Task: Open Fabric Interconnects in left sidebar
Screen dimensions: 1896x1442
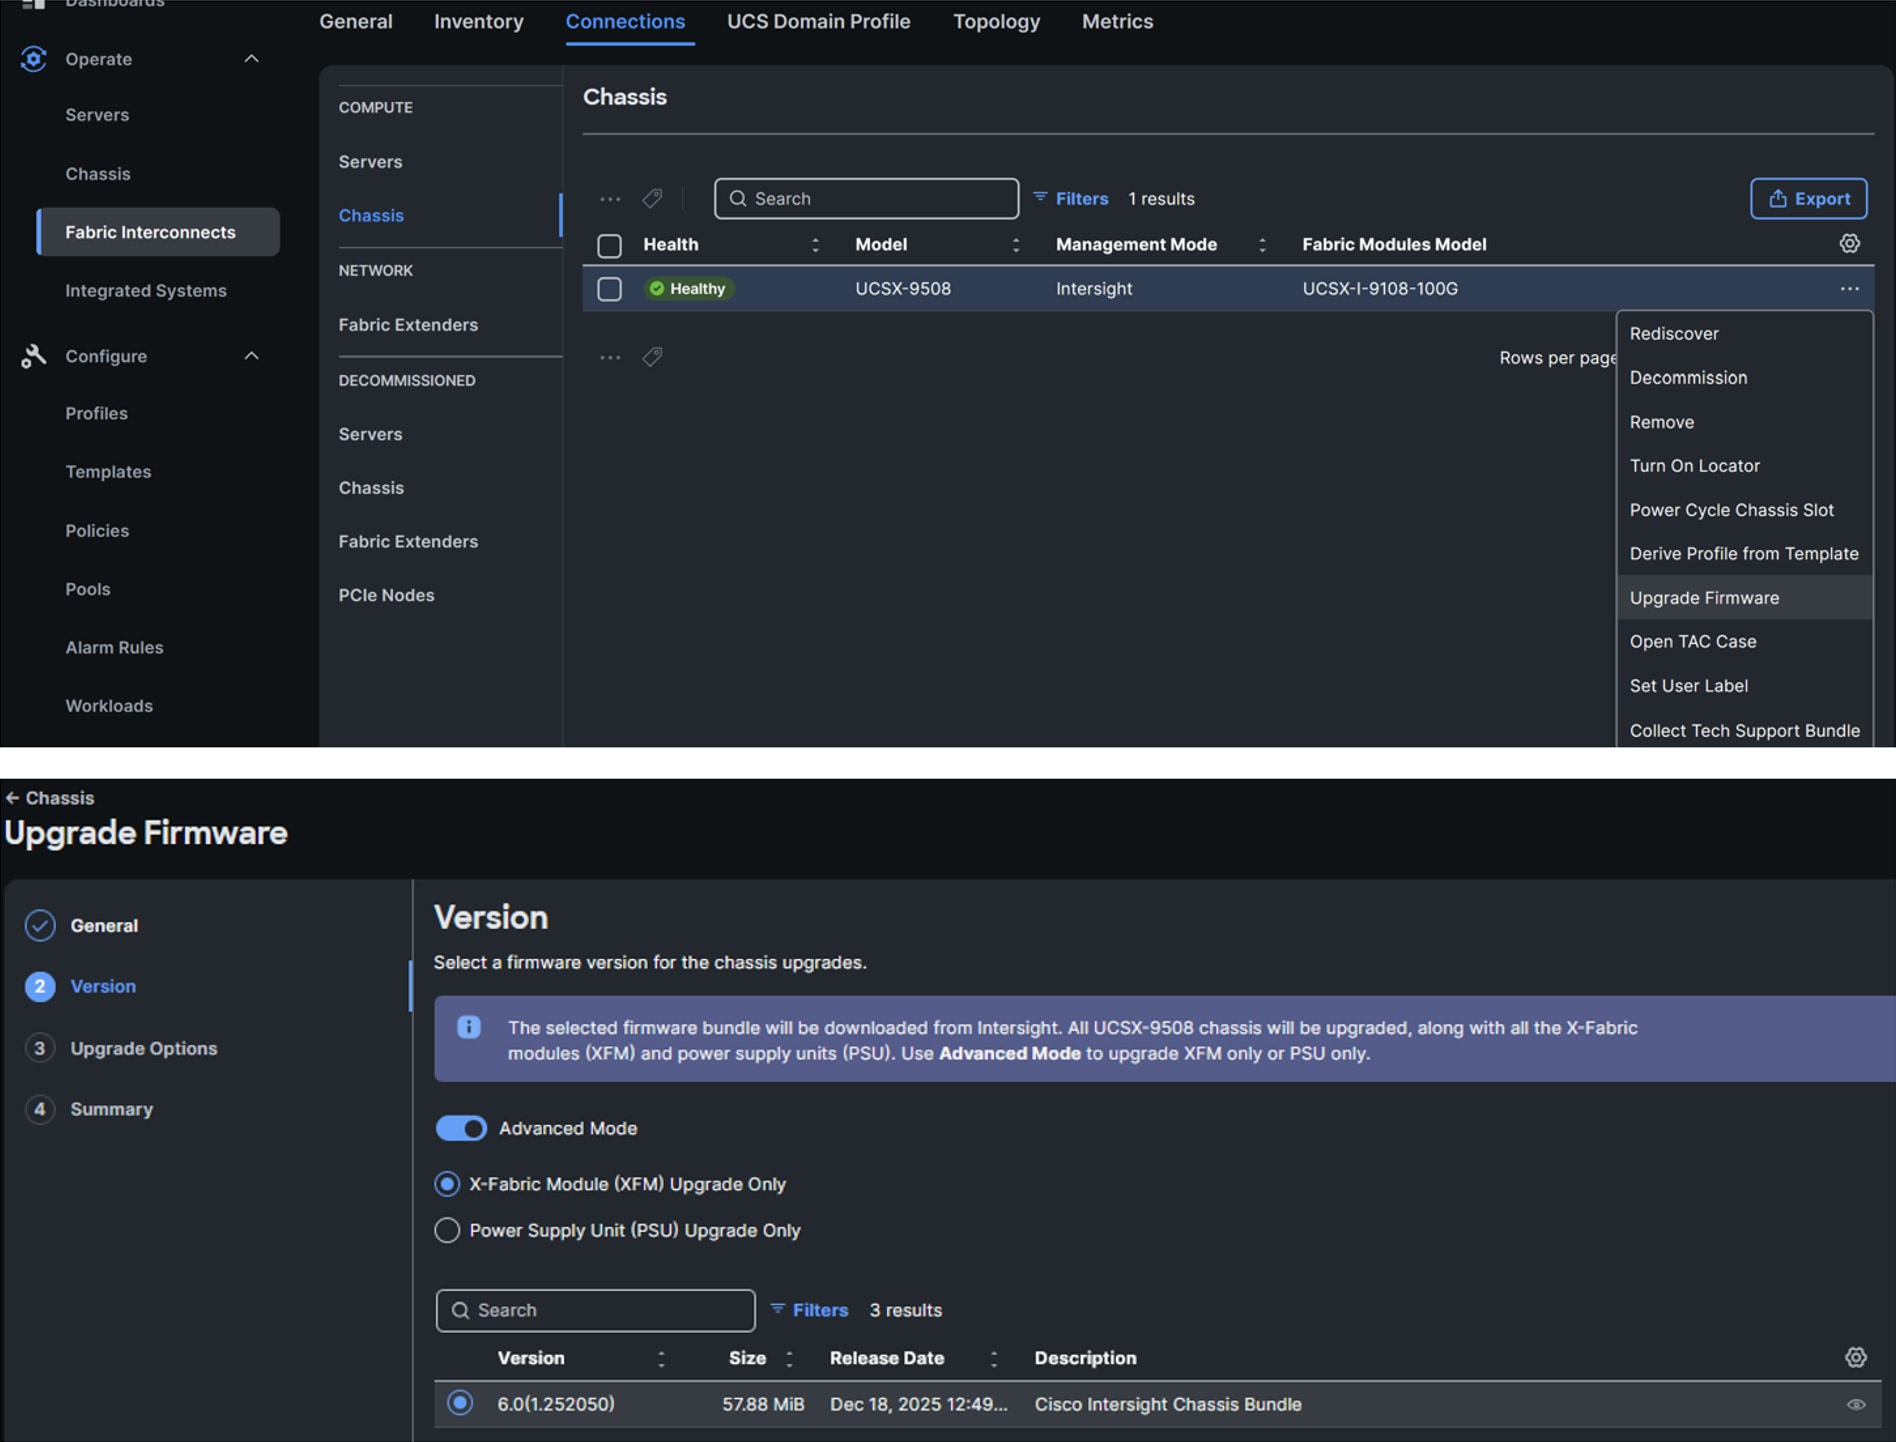Action: [158, 232]
